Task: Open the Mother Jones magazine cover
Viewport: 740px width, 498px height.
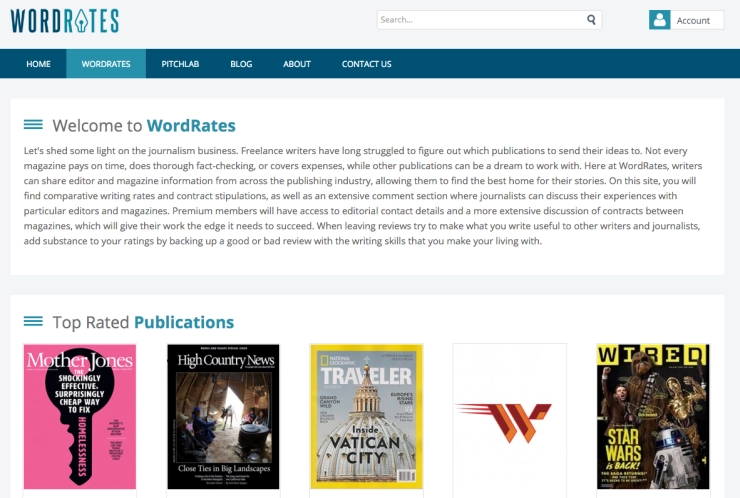Action: click(80, 416)
